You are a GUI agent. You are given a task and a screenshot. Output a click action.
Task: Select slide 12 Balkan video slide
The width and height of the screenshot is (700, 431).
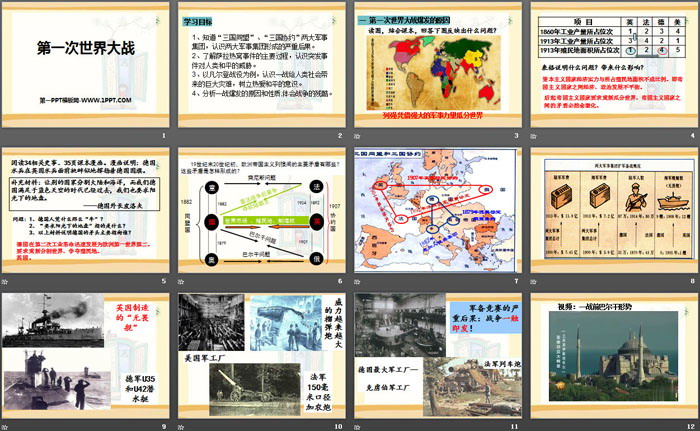pos(614,356)
